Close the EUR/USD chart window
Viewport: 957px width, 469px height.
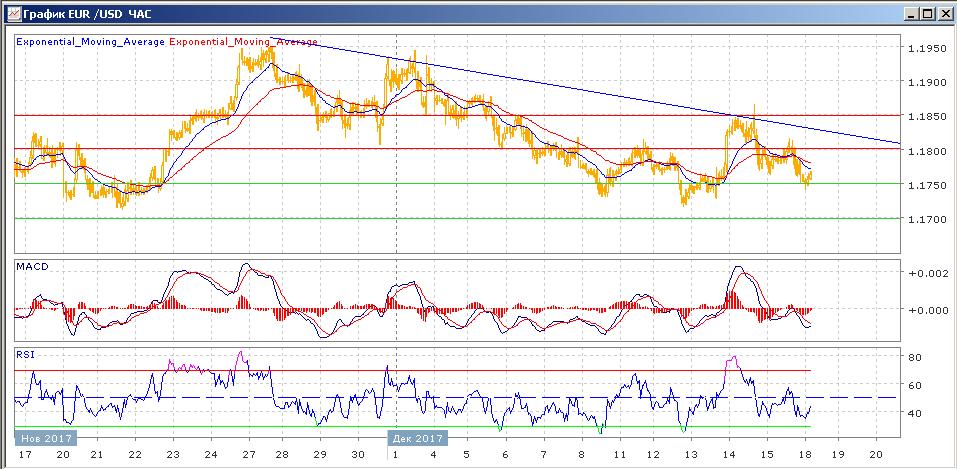coord(944,13)
